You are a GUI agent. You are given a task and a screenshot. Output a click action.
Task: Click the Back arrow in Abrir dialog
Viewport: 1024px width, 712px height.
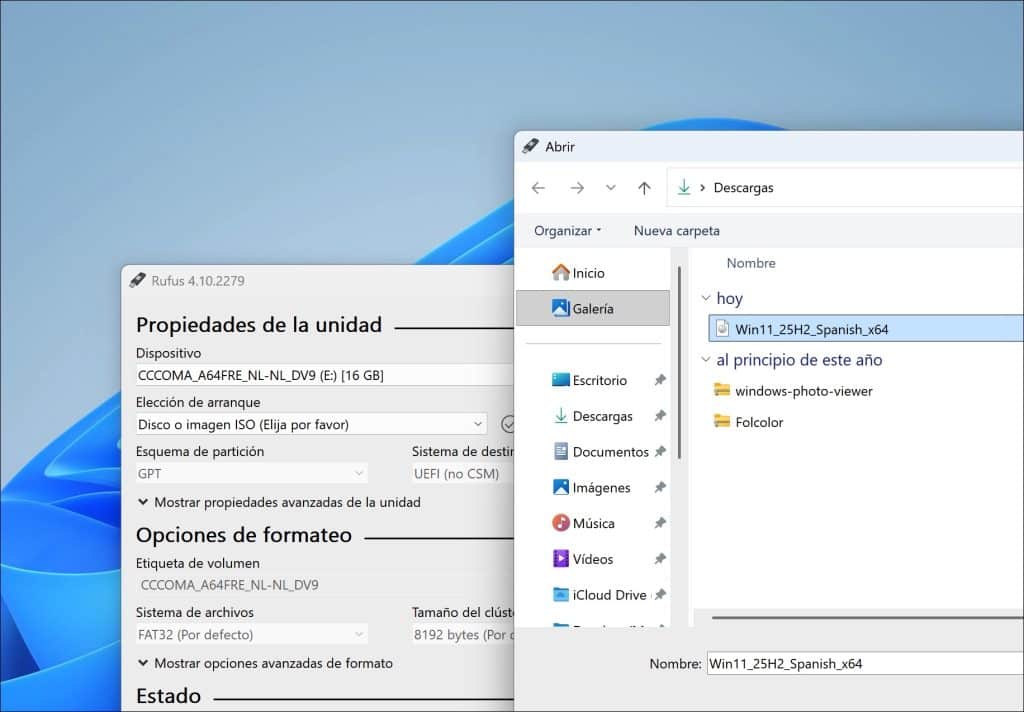tap(538, 188)
